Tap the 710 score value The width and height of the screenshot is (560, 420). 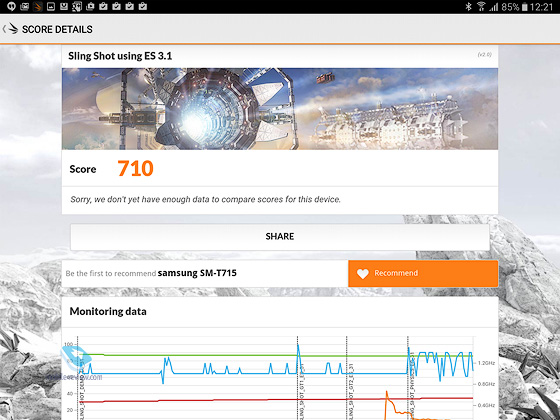point(135,169)
